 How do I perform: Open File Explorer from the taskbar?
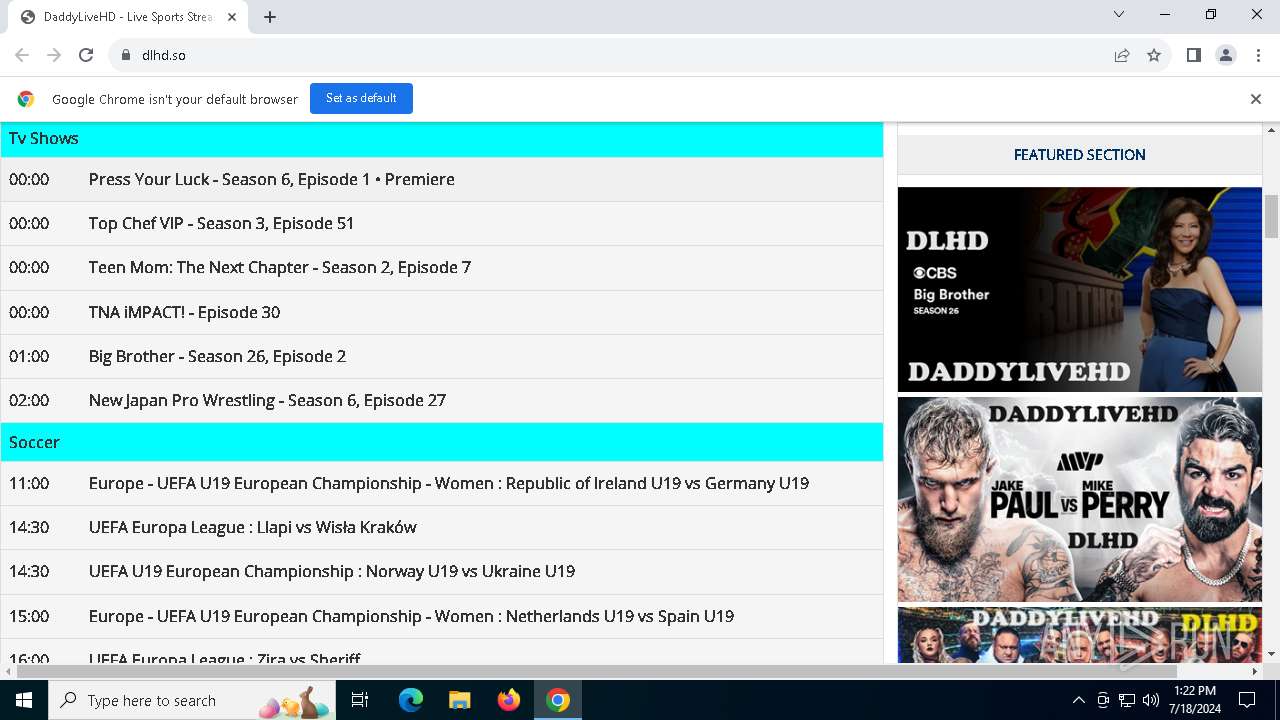459,700
